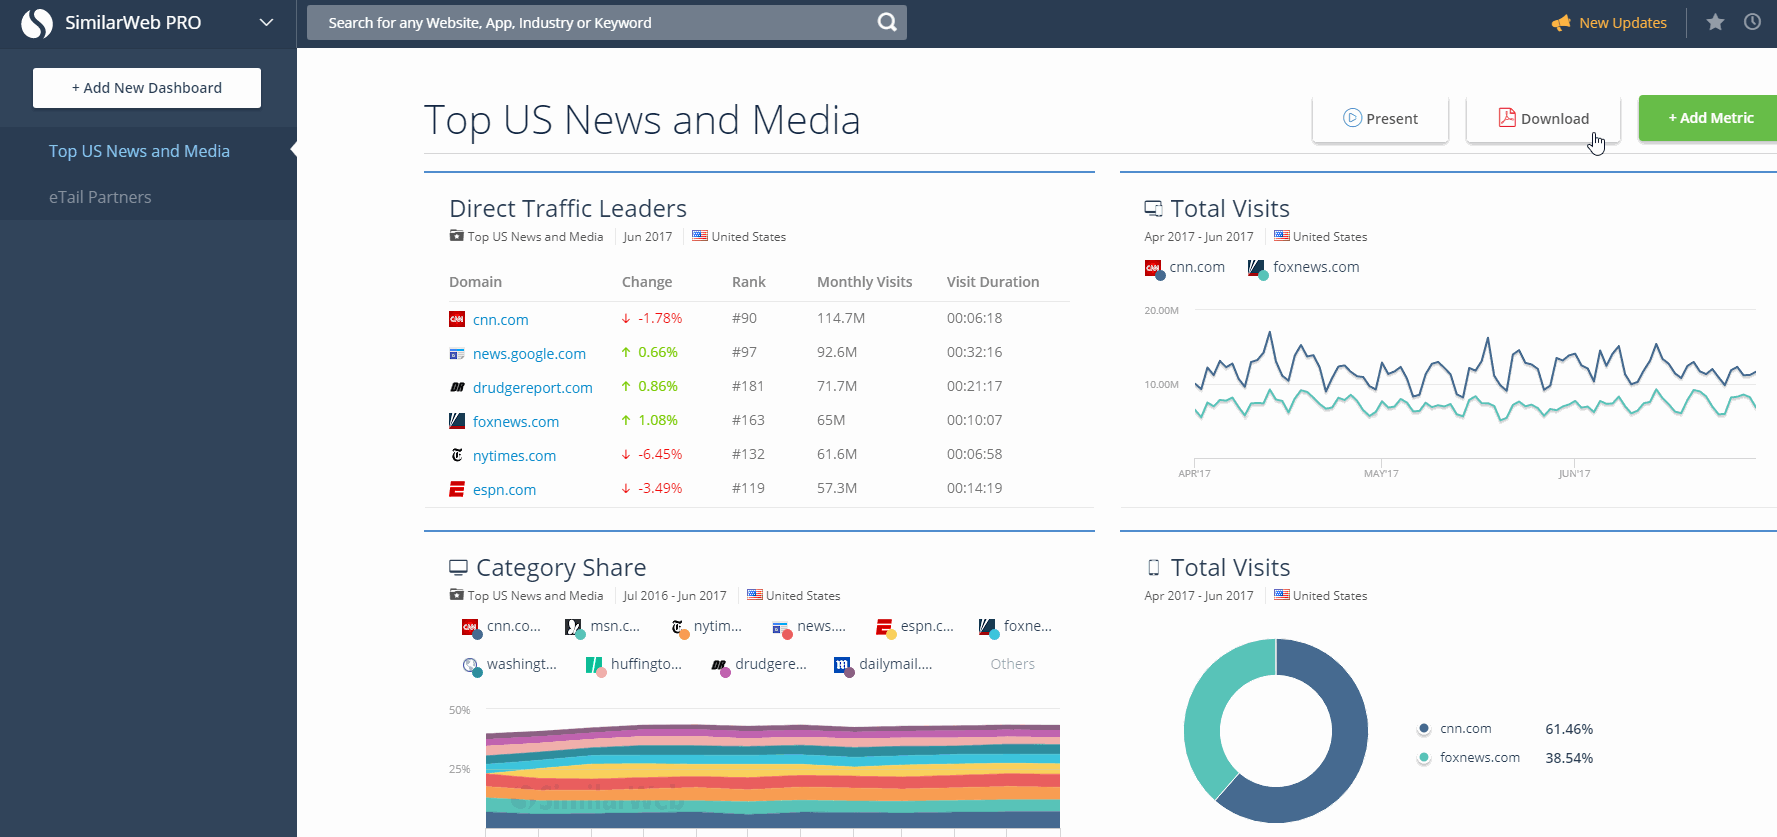
Task: Click the Drudge Report favicon in table
Action: (x=457, y=387)
